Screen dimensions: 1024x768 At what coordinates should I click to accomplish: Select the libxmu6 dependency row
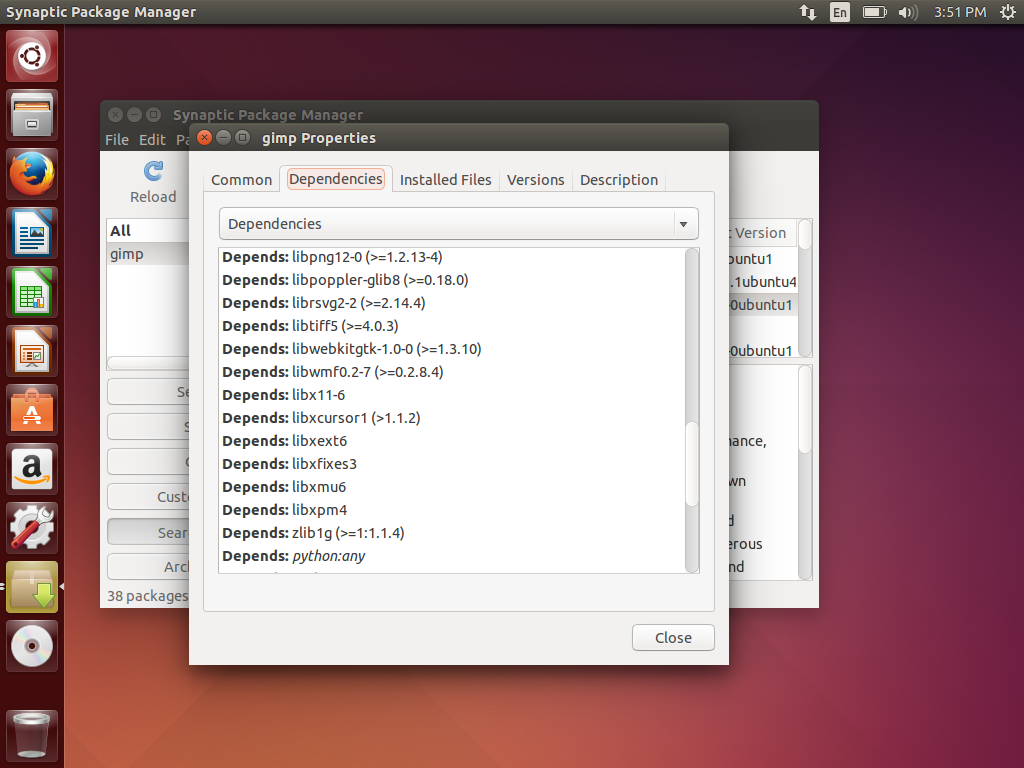[452, 487]
